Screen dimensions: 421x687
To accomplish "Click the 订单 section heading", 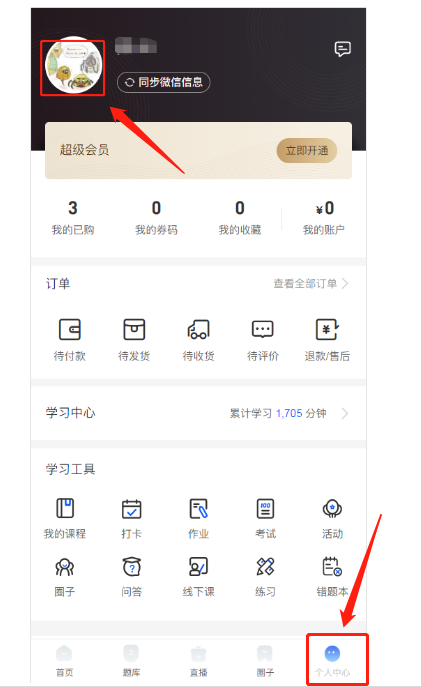I will [x=58, y=283].
